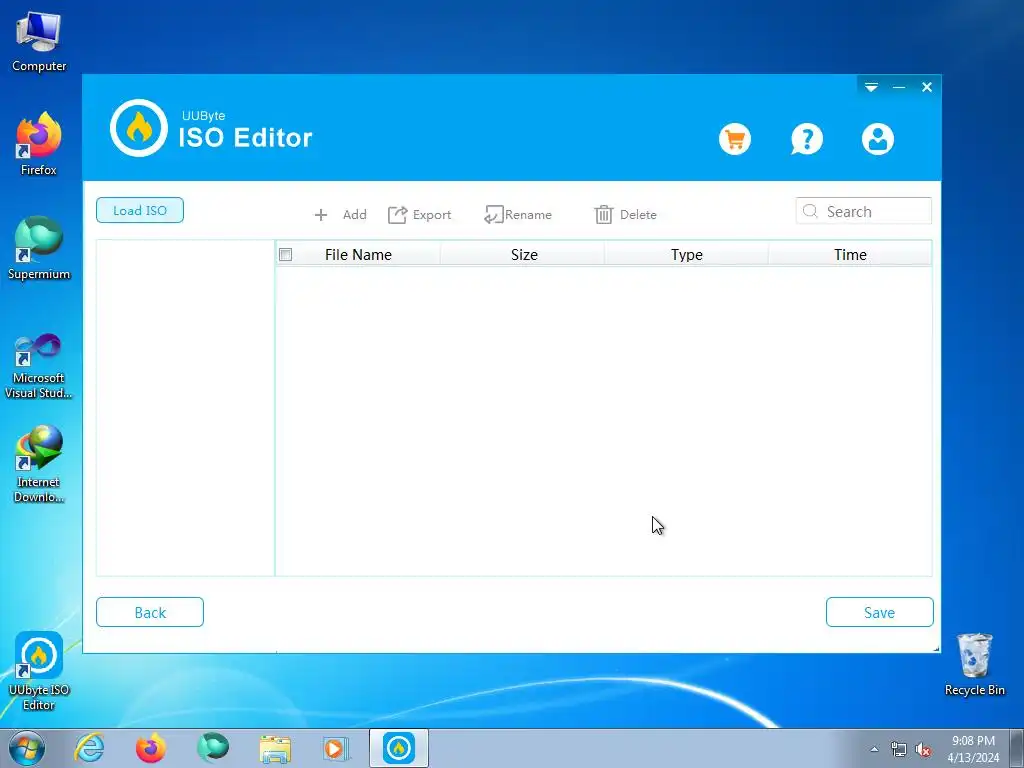Select the UUbyte ISO Editor desktop shortcut
This screenshot has height=768, width=1024.
39,671
